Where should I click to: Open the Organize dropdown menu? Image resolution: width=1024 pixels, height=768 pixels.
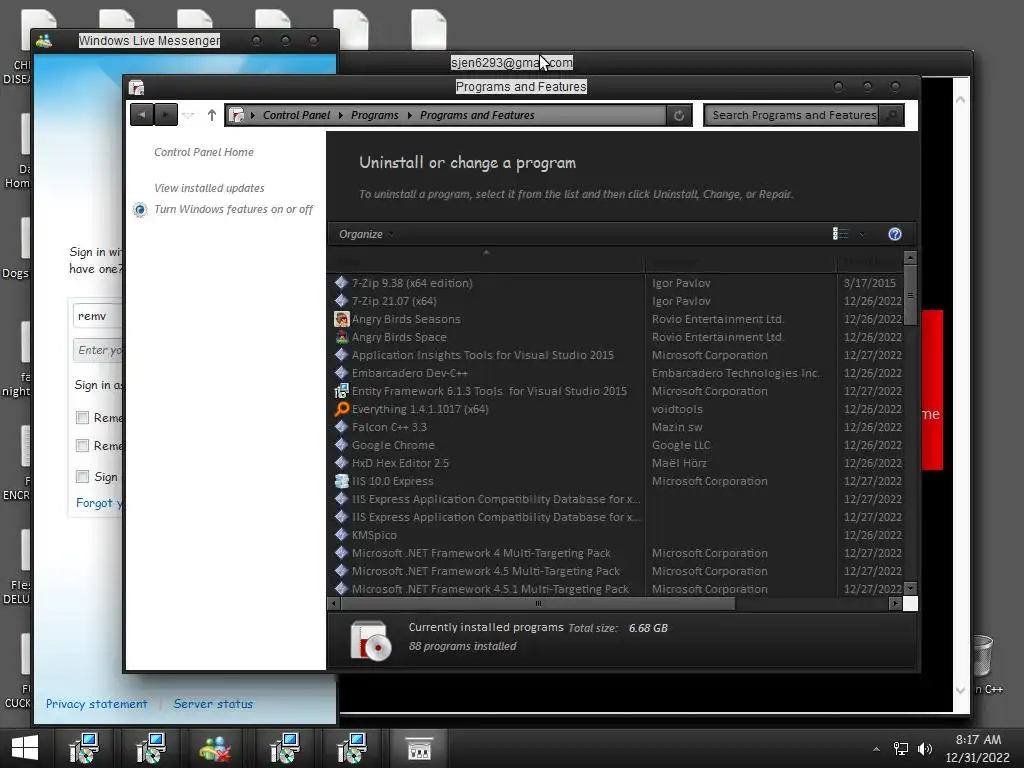[x=366, y=234]
